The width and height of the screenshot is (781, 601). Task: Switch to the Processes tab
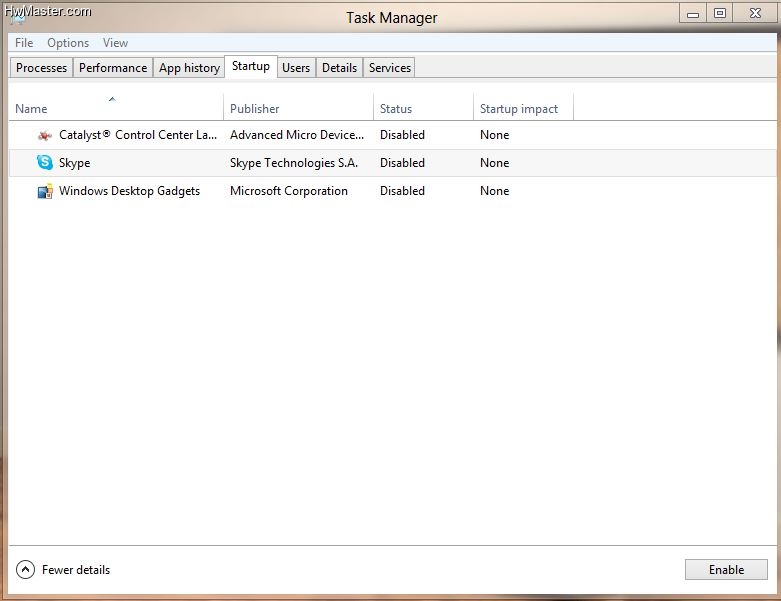[x=41, y=68]
